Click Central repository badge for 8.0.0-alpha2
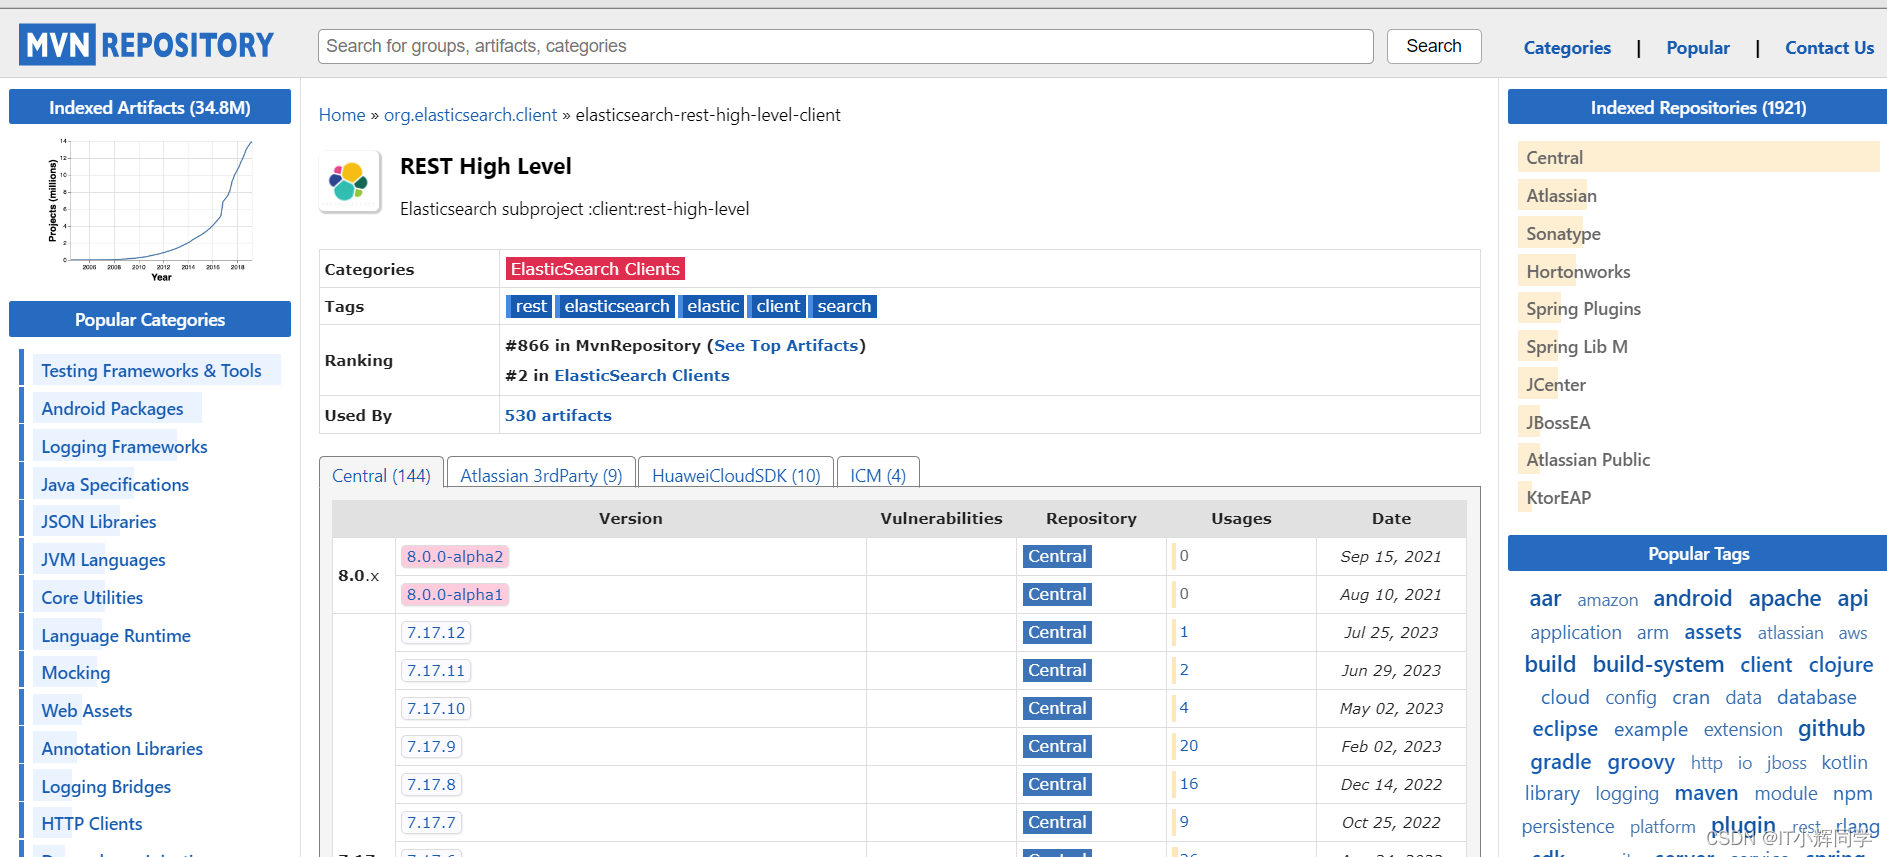The height and width of the screenshot is (857, 1887). (x=1057, y=556)
